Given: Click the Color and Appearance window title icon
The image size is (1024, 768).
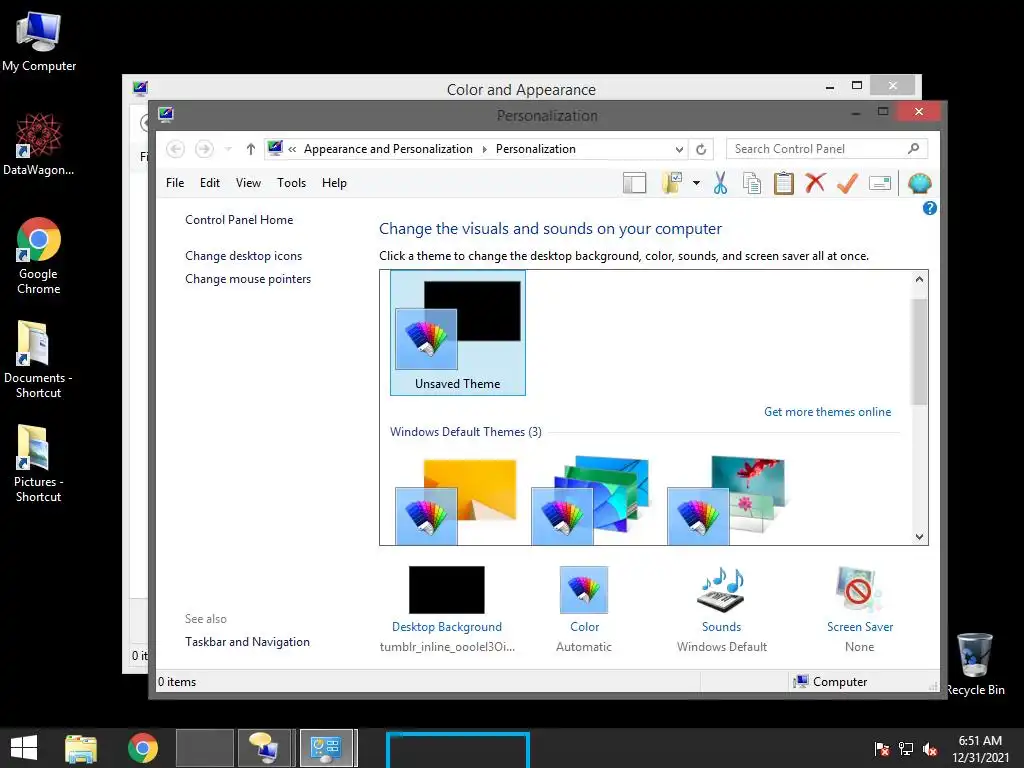Looking at the screenshot, I should [x=140, y=88].
